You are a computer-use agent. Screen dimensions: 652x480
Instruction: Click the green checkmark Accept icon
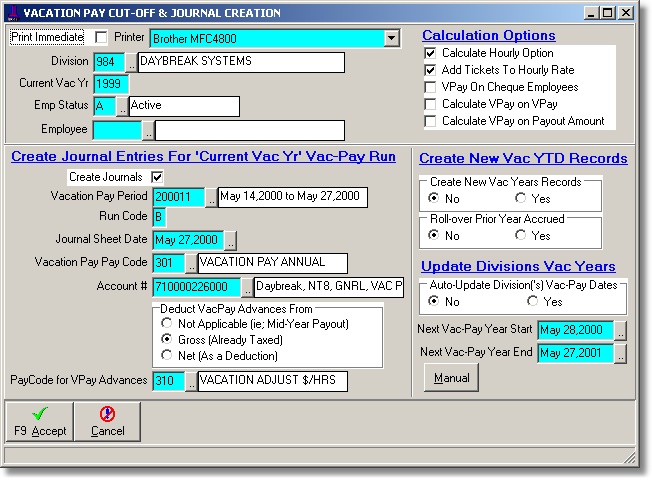(40, 414)
